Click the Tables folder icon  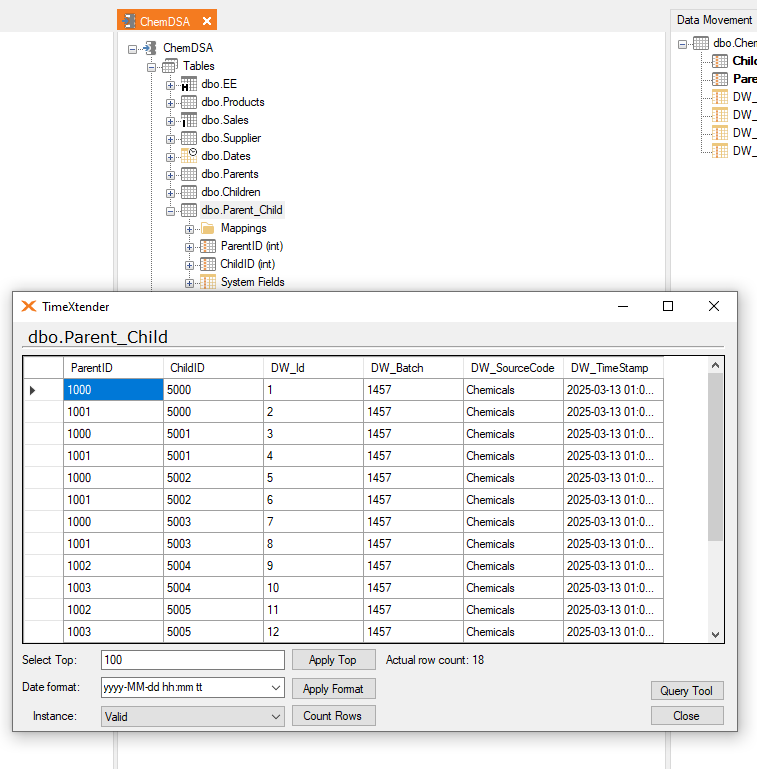click(x=170, y=66)
